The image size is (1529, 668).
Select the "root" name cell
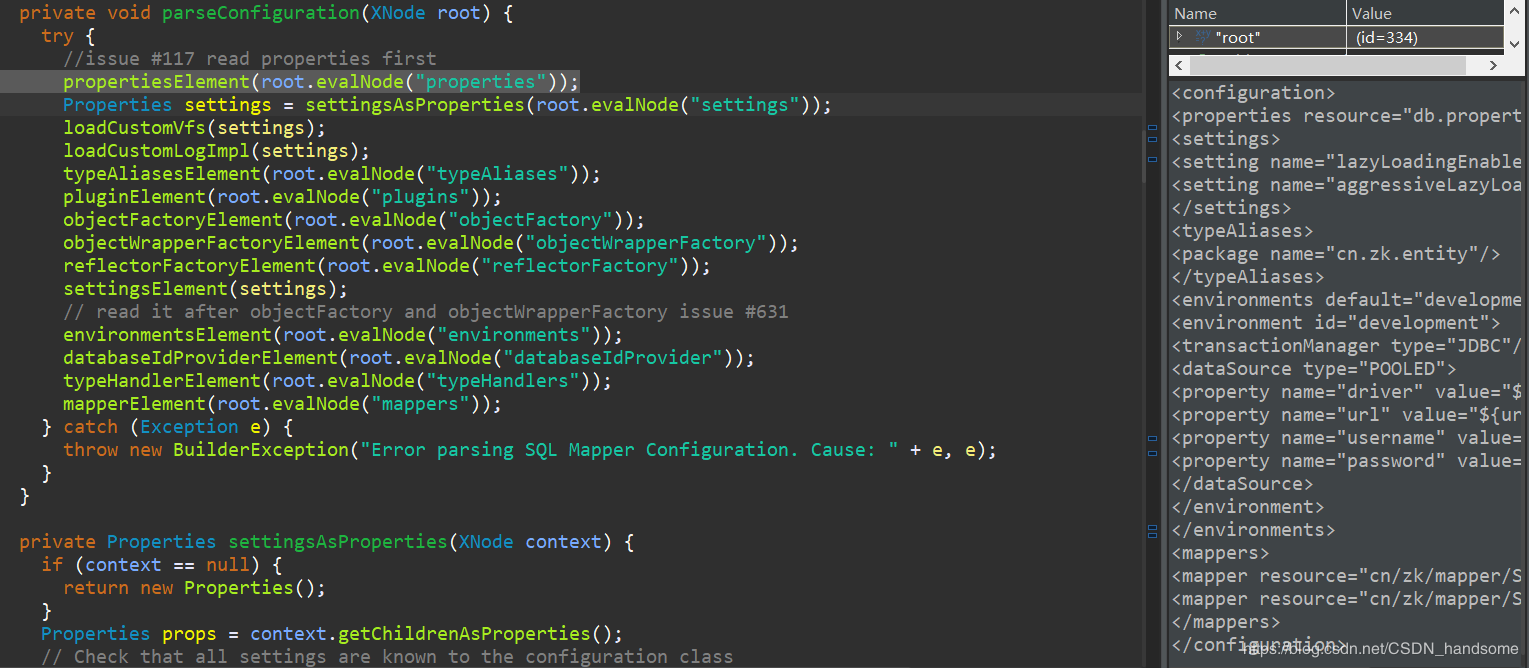(x=1260, y=37)
